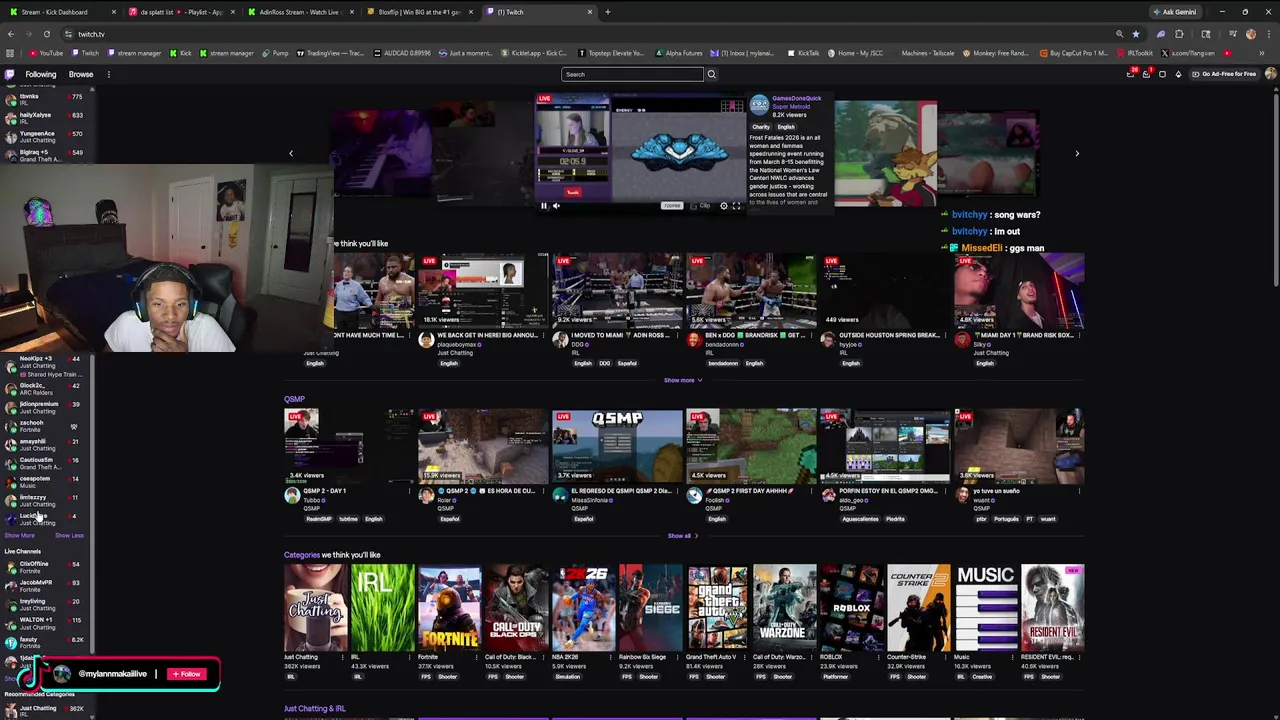Go to previous featured stream with left arrow

291,153
